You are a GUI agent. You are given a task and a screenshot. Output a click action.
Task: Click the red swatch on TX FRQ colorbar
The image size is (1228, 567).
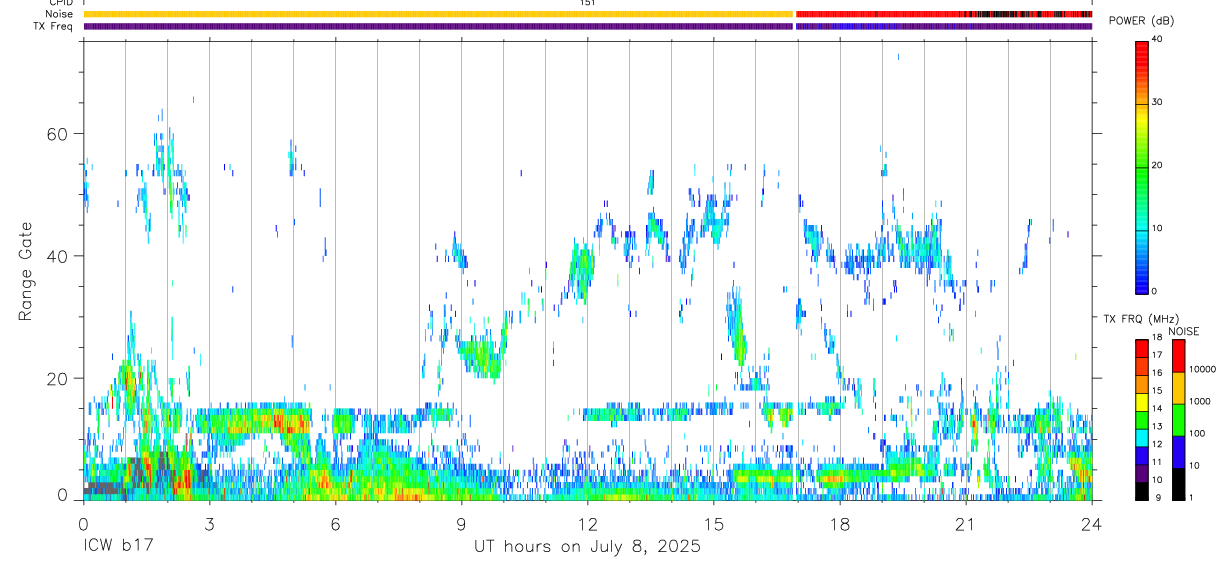pyautogui.click(x=1142, y=348)
